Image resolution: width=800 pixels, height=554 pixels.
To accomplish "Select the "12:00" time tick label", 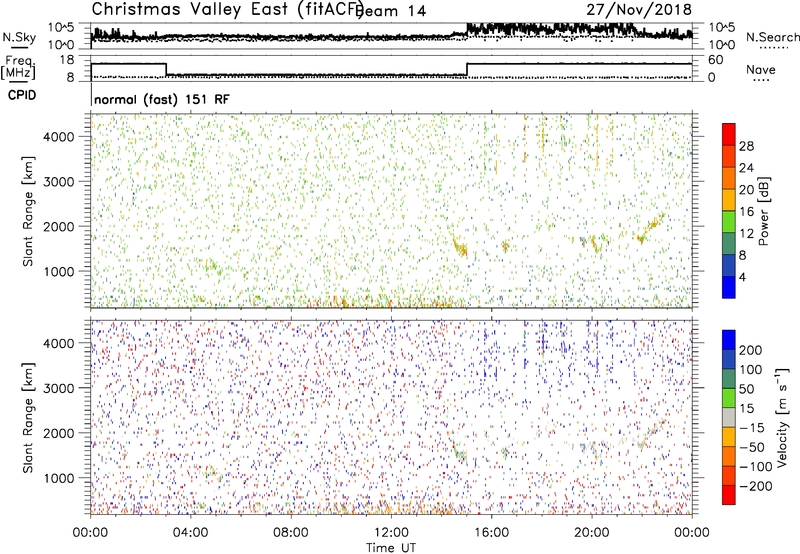I will click(x=391, y=533).
